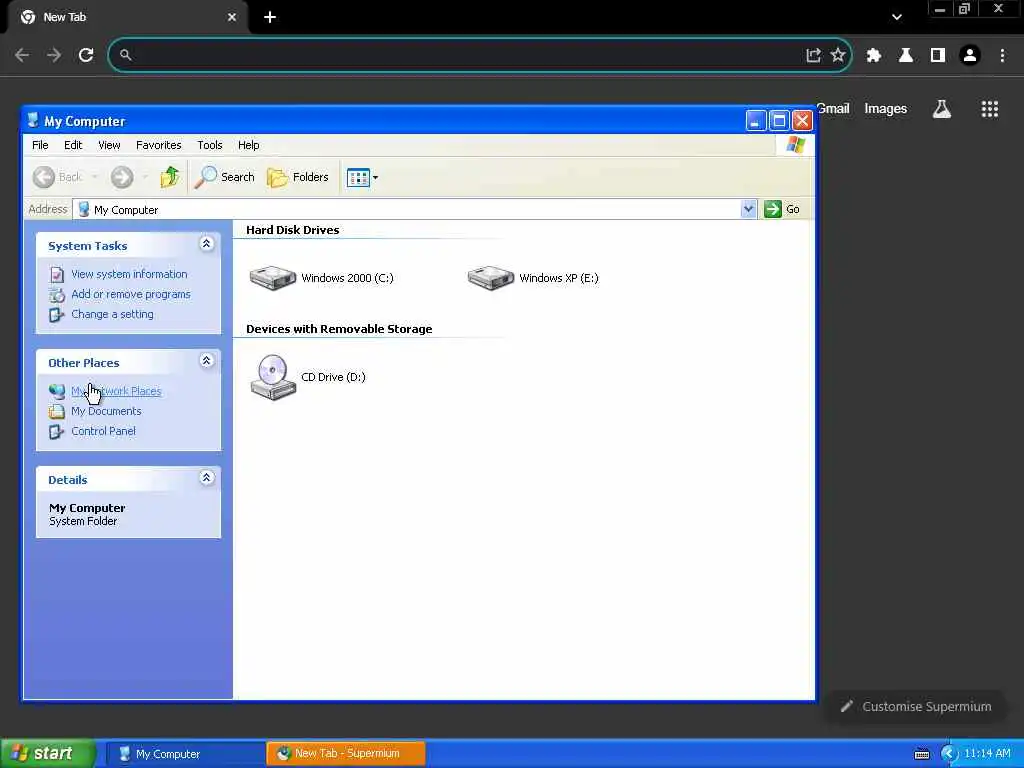The height and width of the screenshot is (768, 1024).
Task: Click Customise Supermium button
Action: coord(916,706)
